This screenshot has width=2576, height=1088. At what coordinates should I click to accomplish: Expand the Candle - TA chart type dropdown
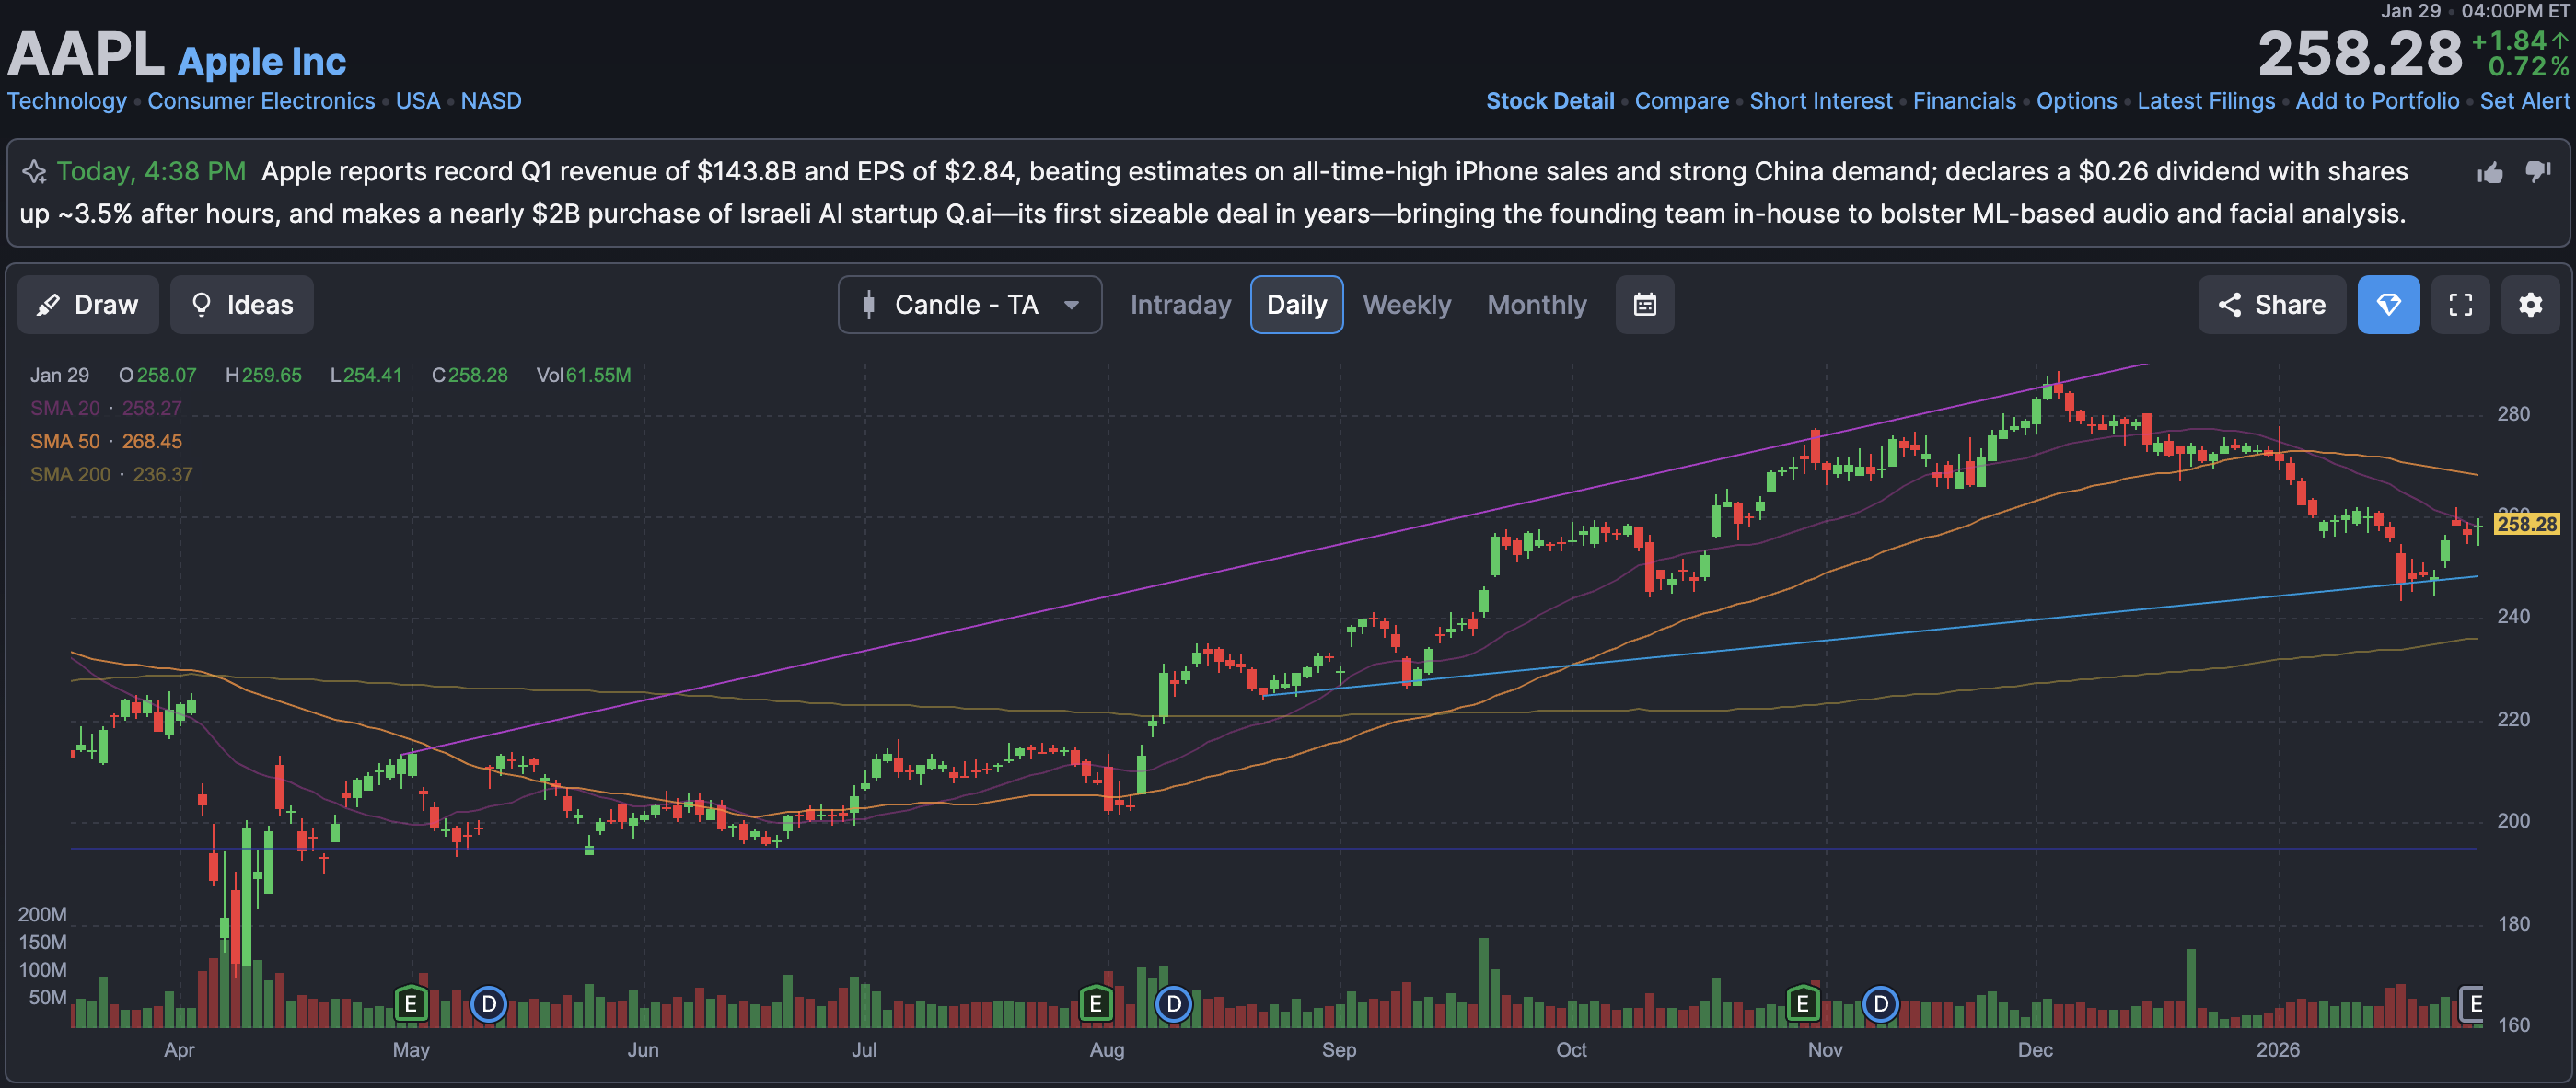[x=969, y=305]
